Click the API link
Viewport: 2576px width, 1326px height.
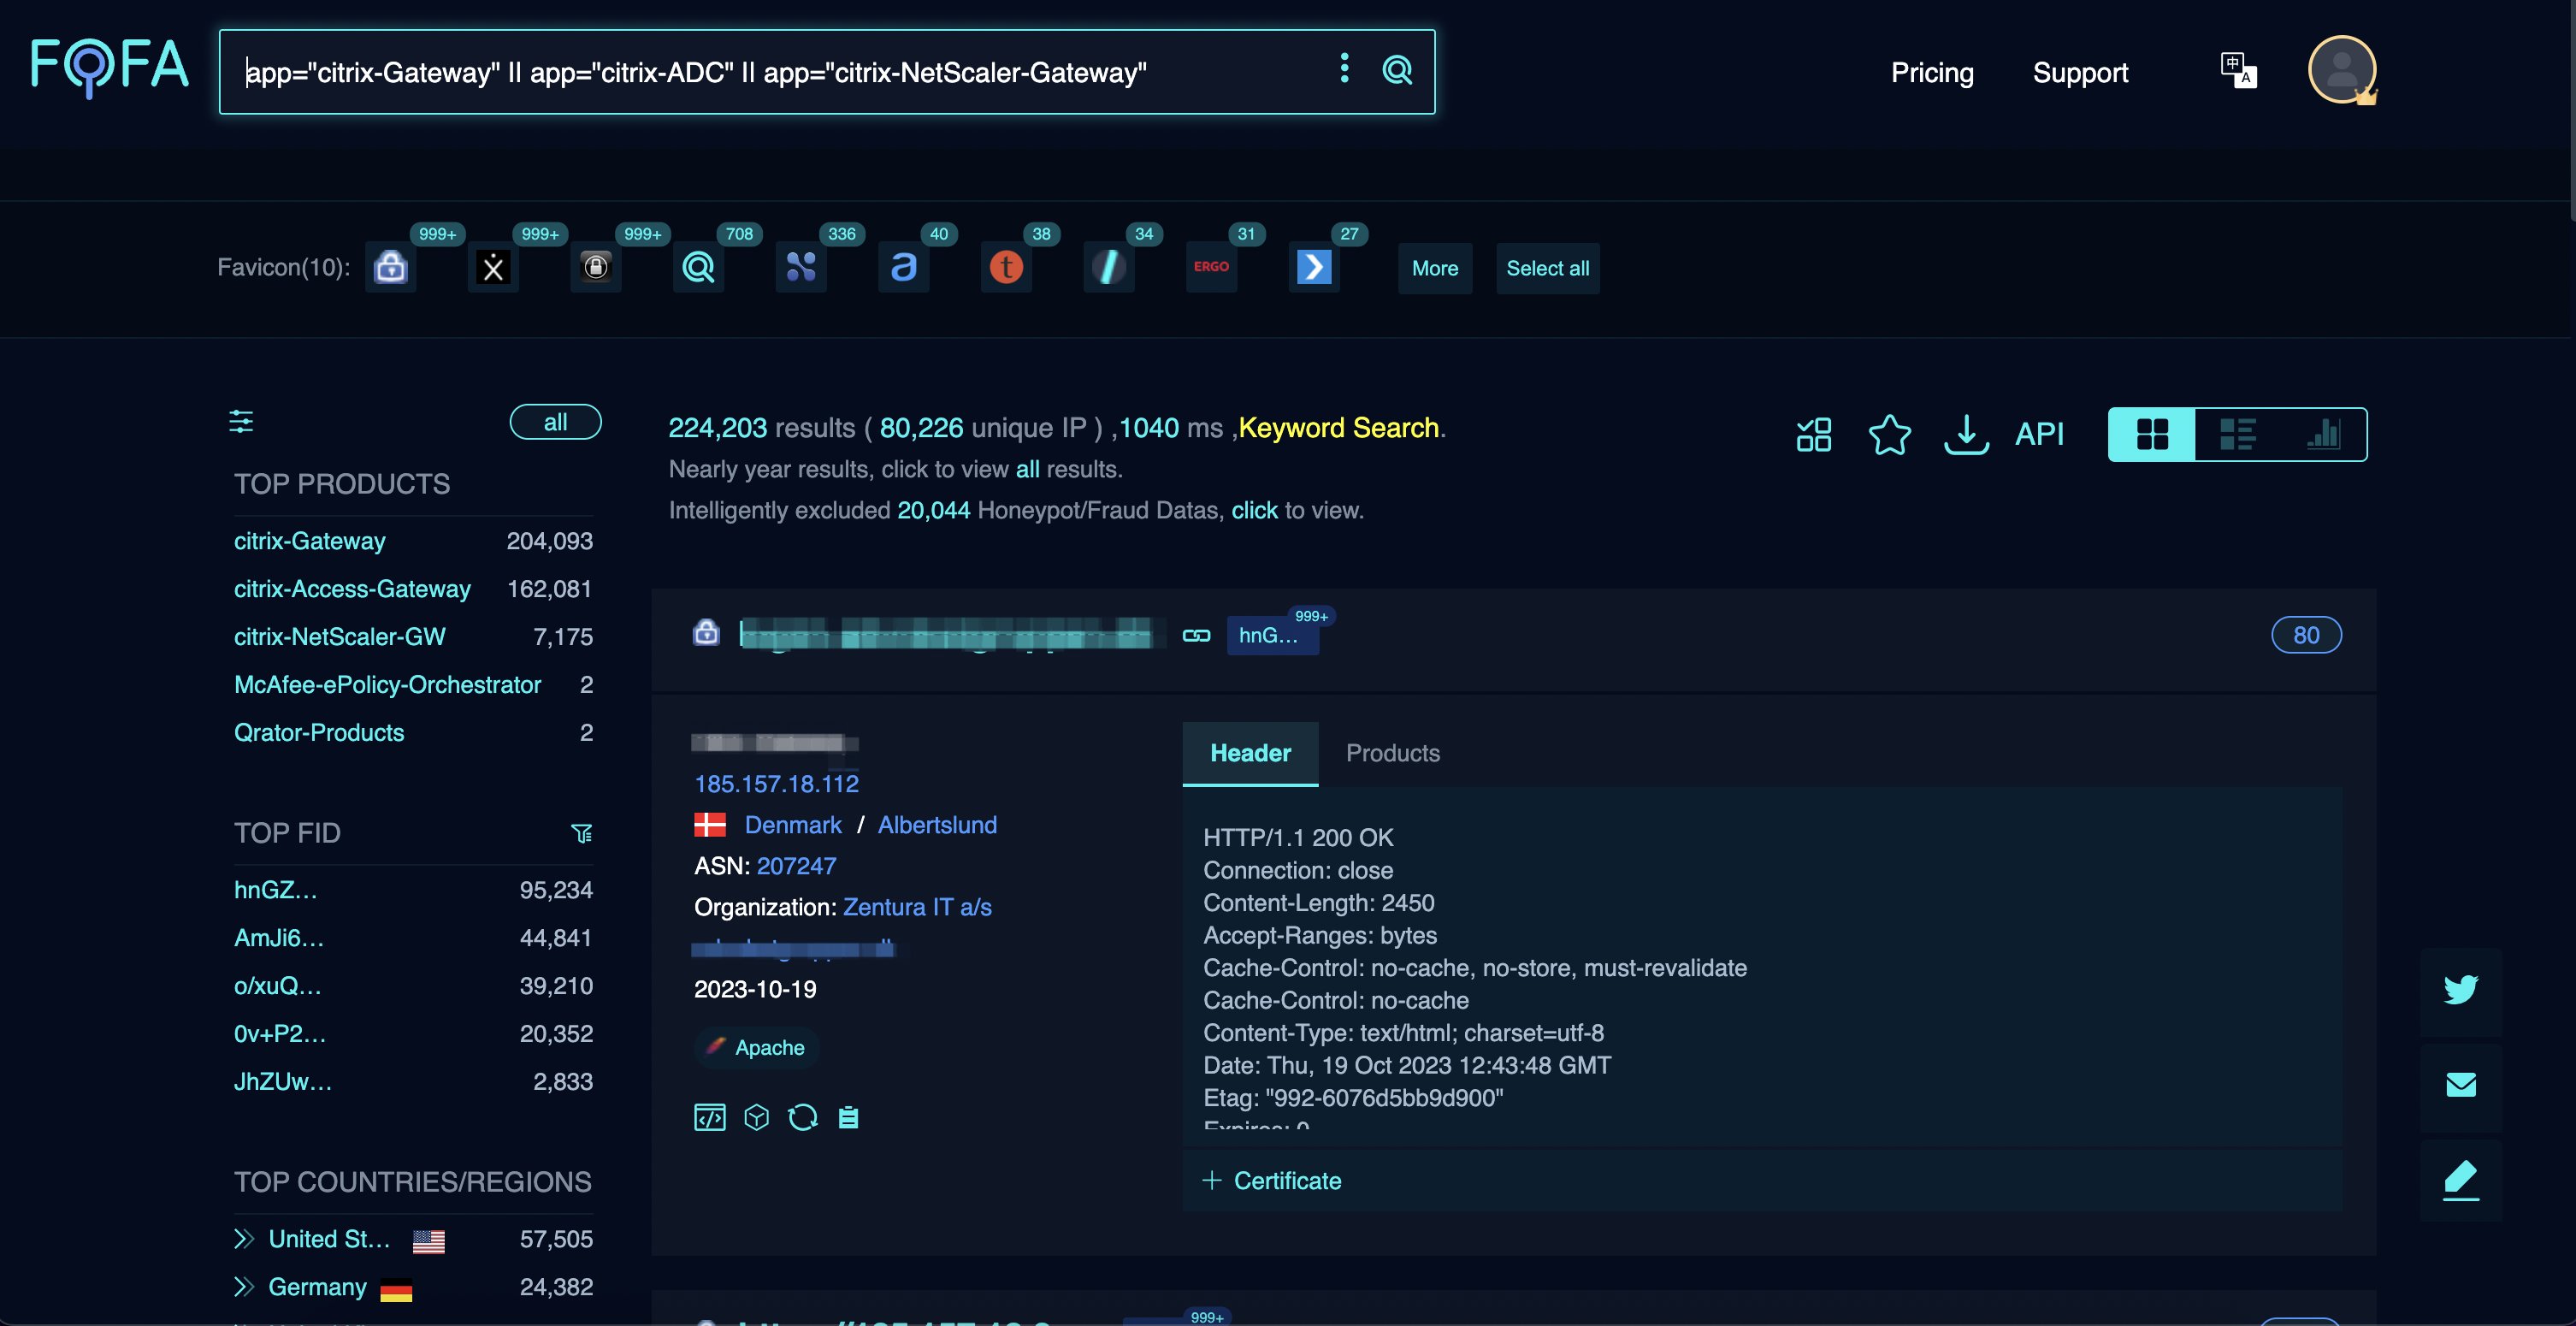point(2039,434)
